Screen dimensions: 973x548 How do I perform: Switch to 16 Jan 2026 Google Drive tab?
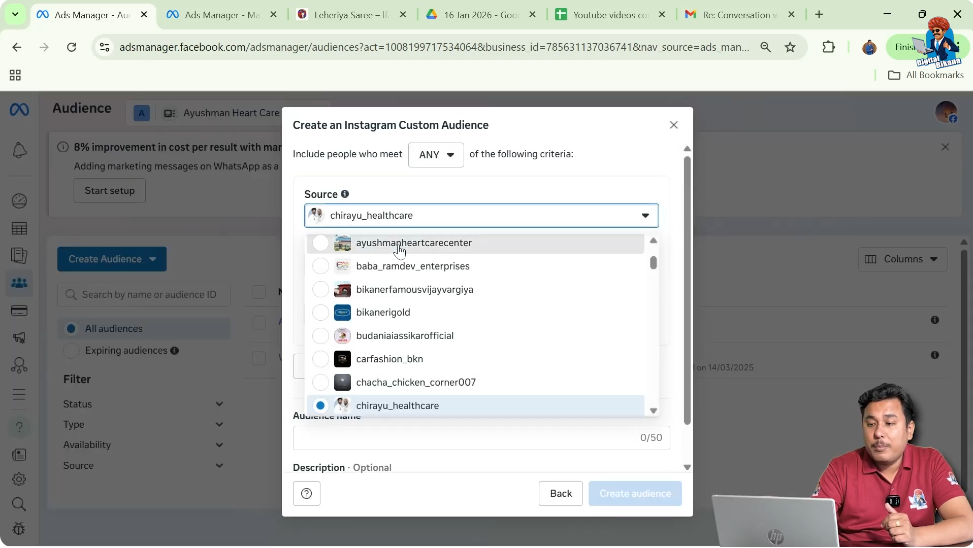pos(482,15)
